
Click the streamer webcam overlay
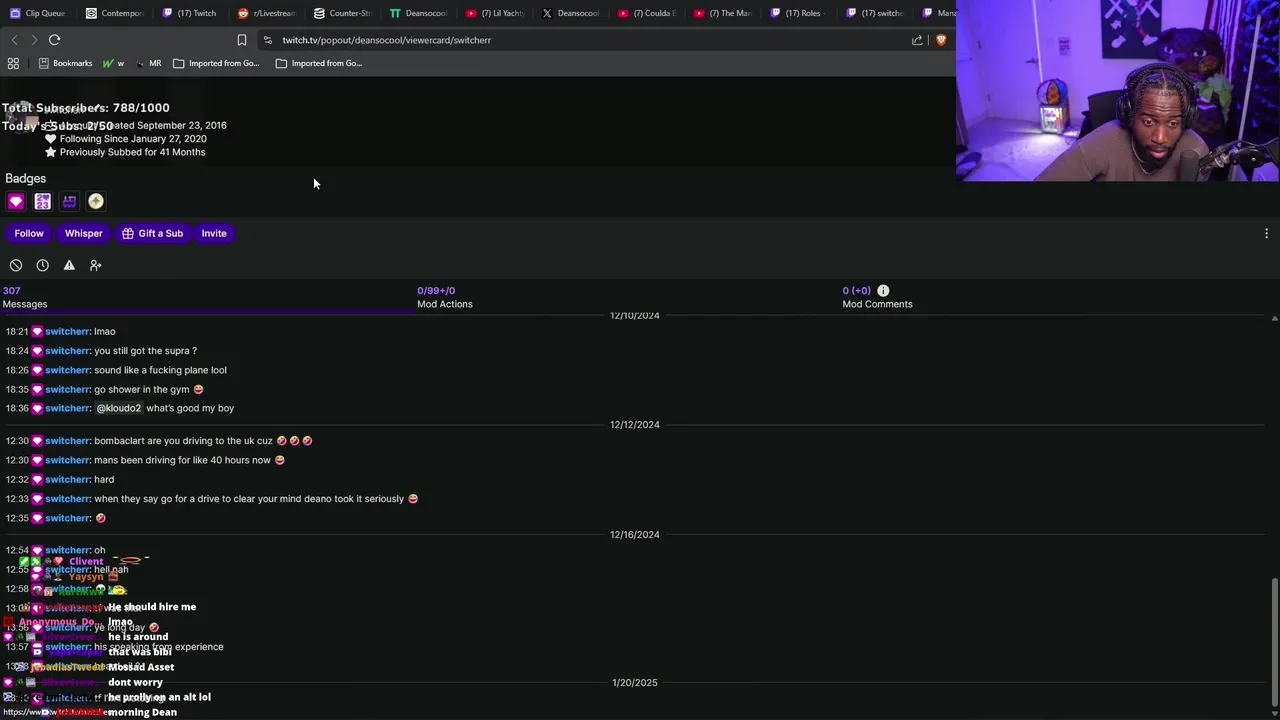click(x=1118, y=91)
